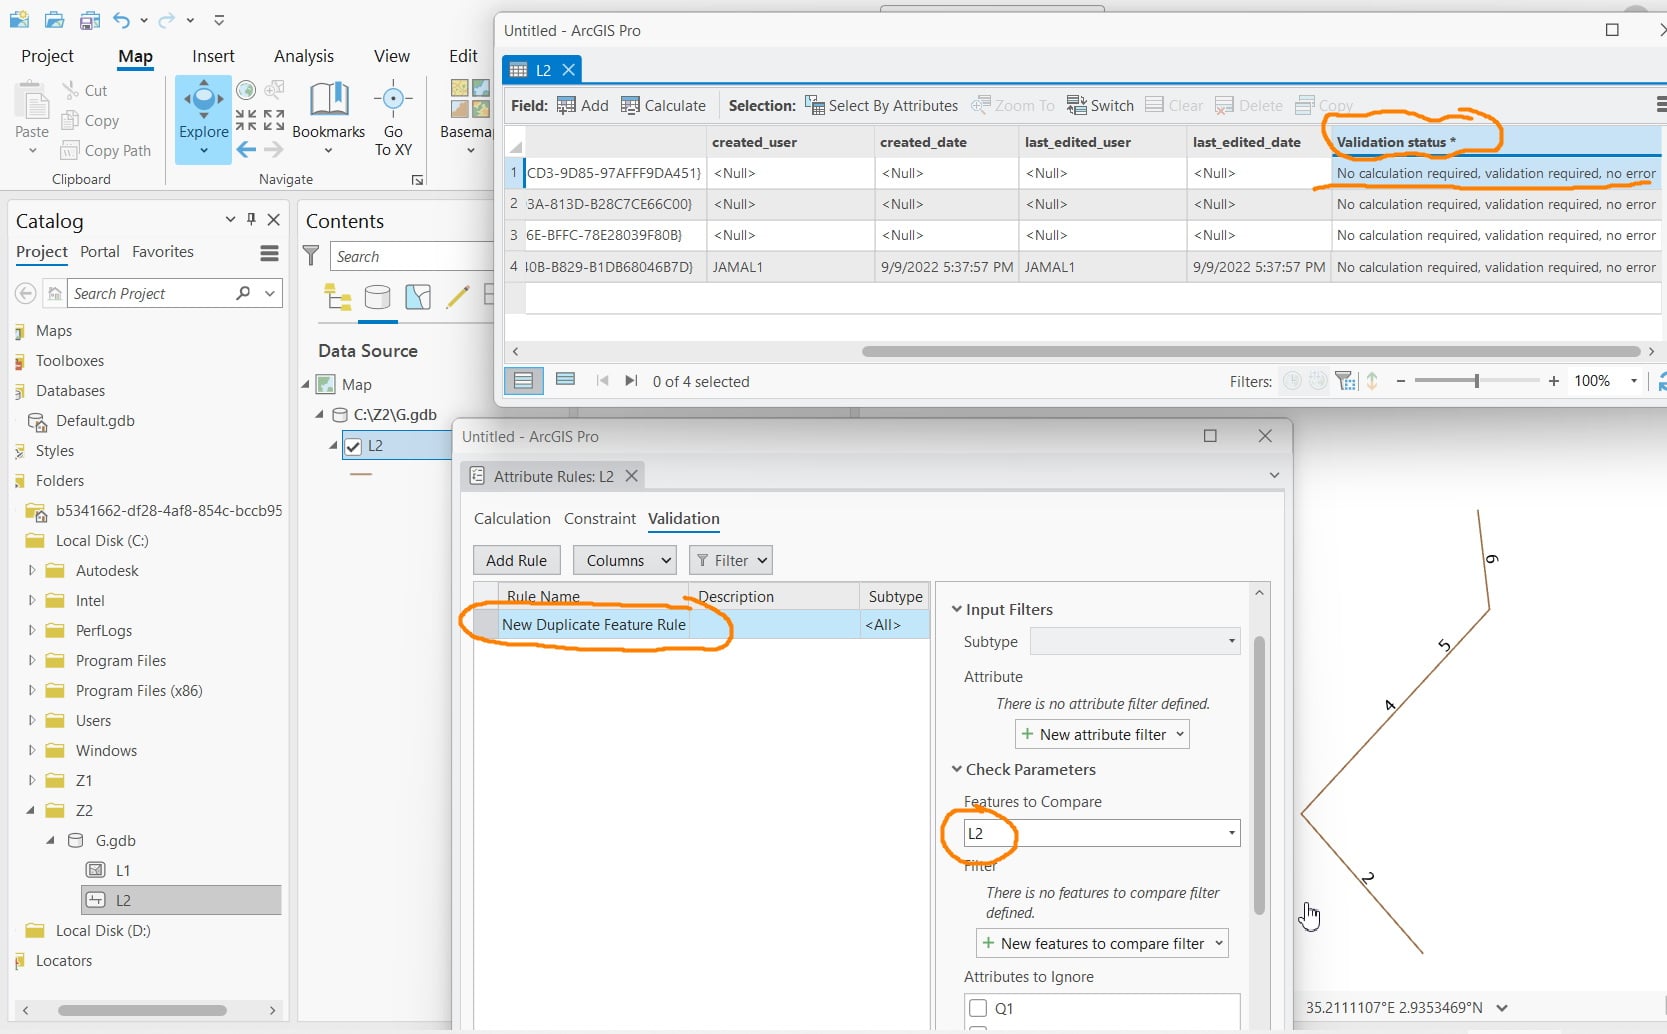The width and height of the screenshot is (1667, 1034).
Task: Click the Contents filter funnel icon
Action: [x=311, y=256]
